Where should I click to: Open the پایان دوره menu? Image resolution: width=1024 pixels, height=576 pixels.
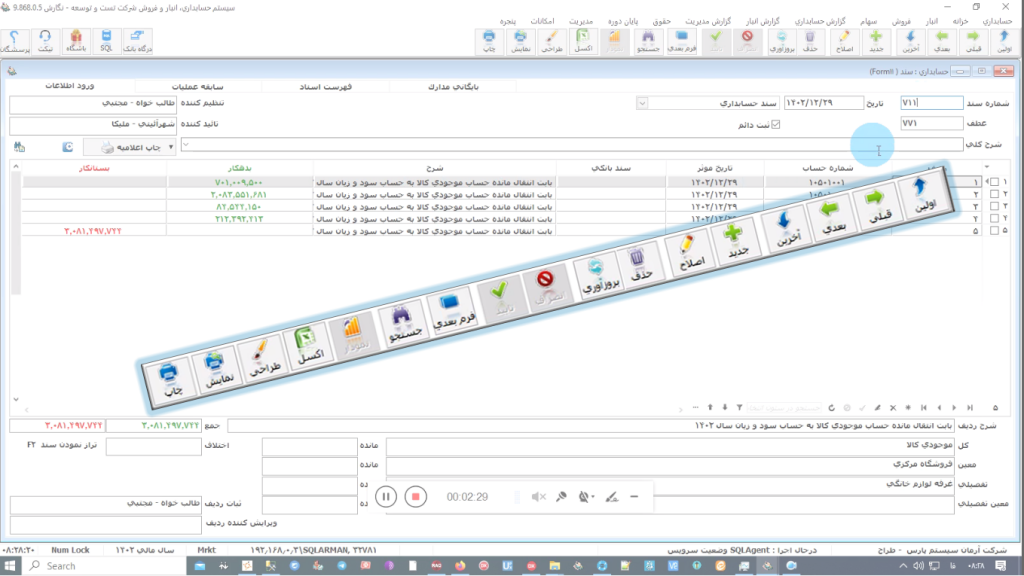(x=624, y=21)
